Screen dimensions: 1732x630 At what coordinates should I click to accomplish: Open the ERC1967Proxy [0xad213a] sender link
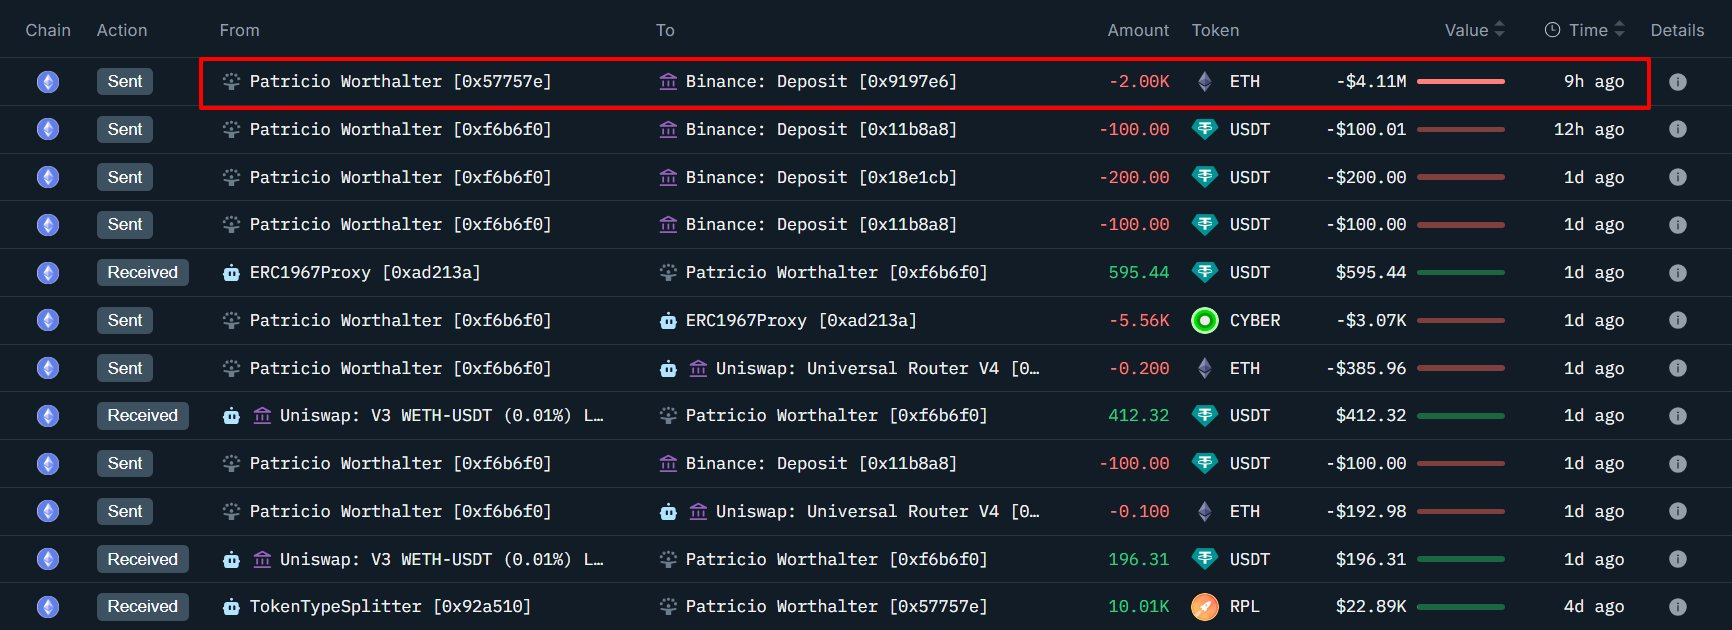[364, 273]
